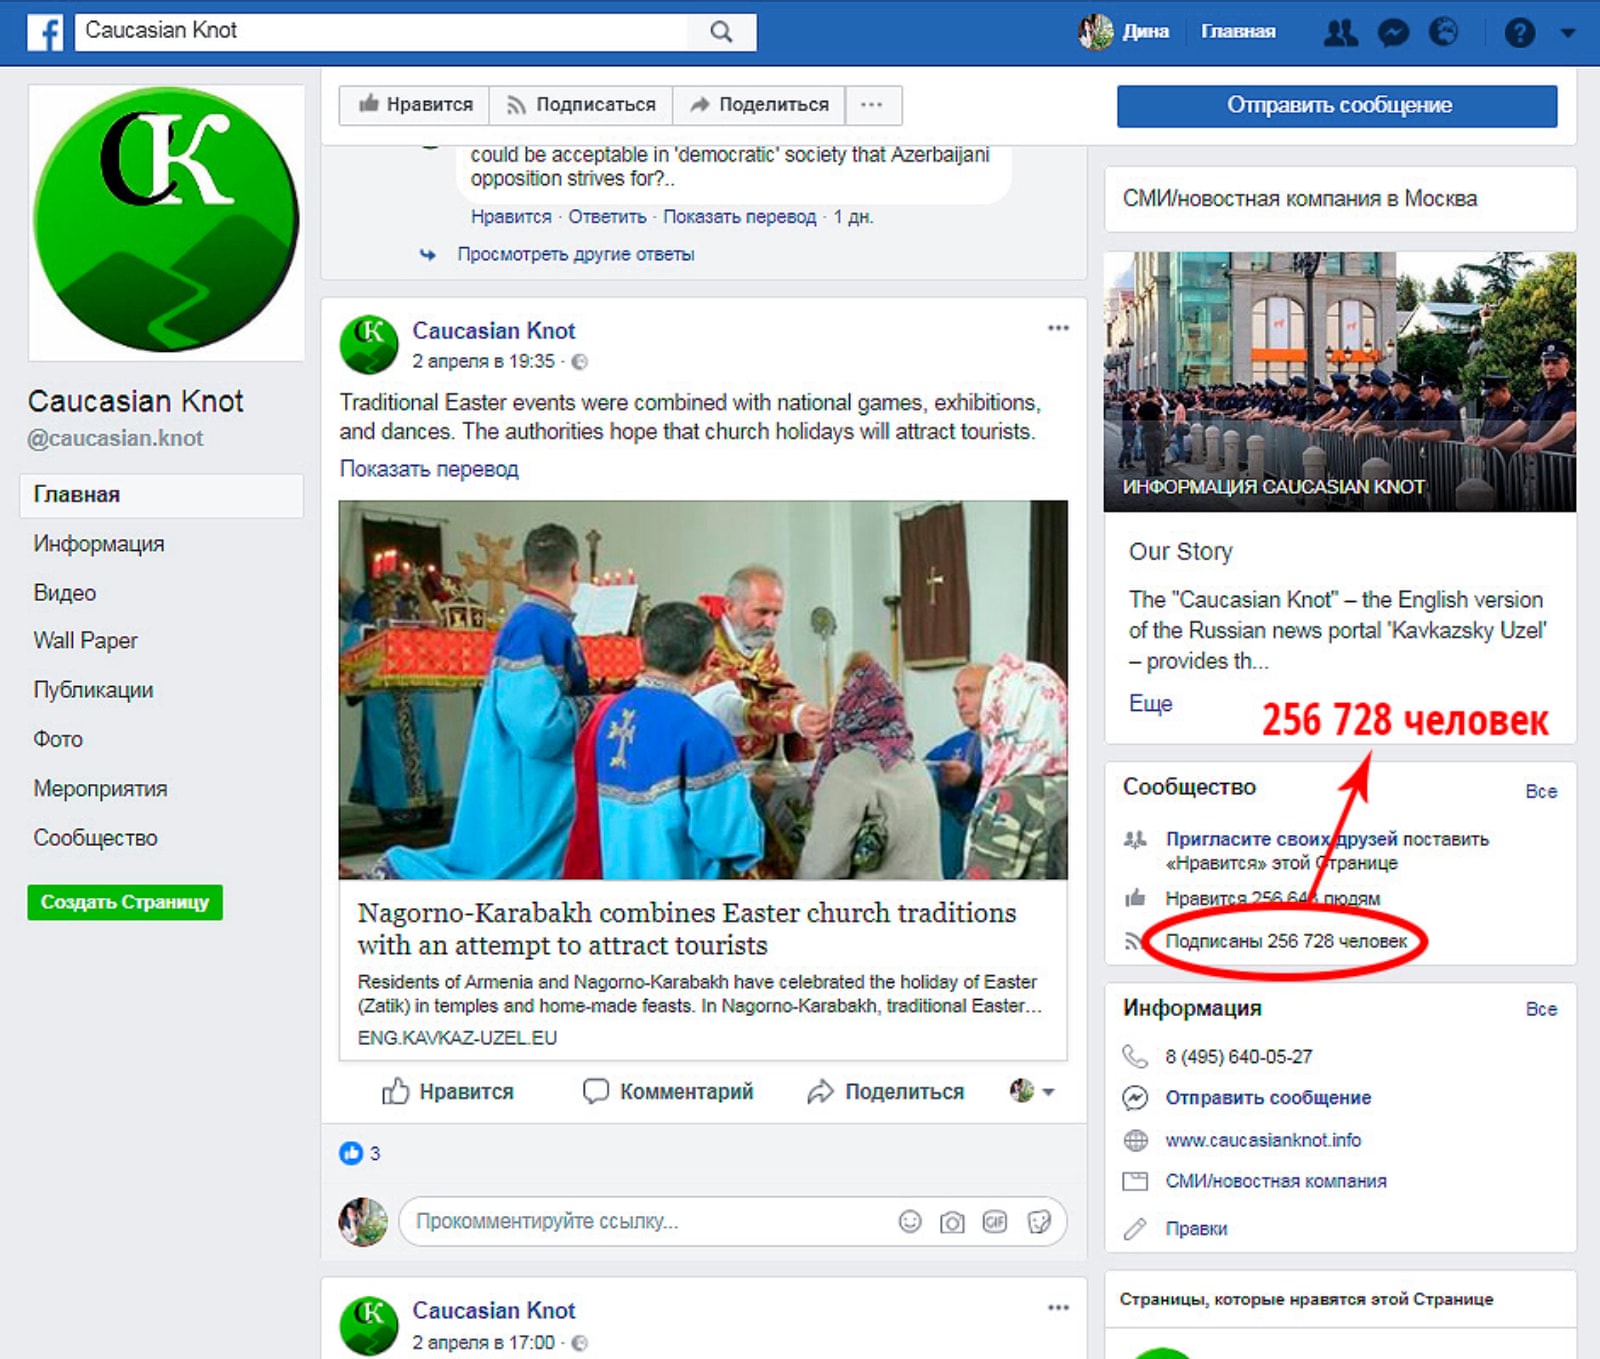This screenshot has width=1600, height=1359.
Task: Open the Видео section in sidebar
Action: (65, 592)
